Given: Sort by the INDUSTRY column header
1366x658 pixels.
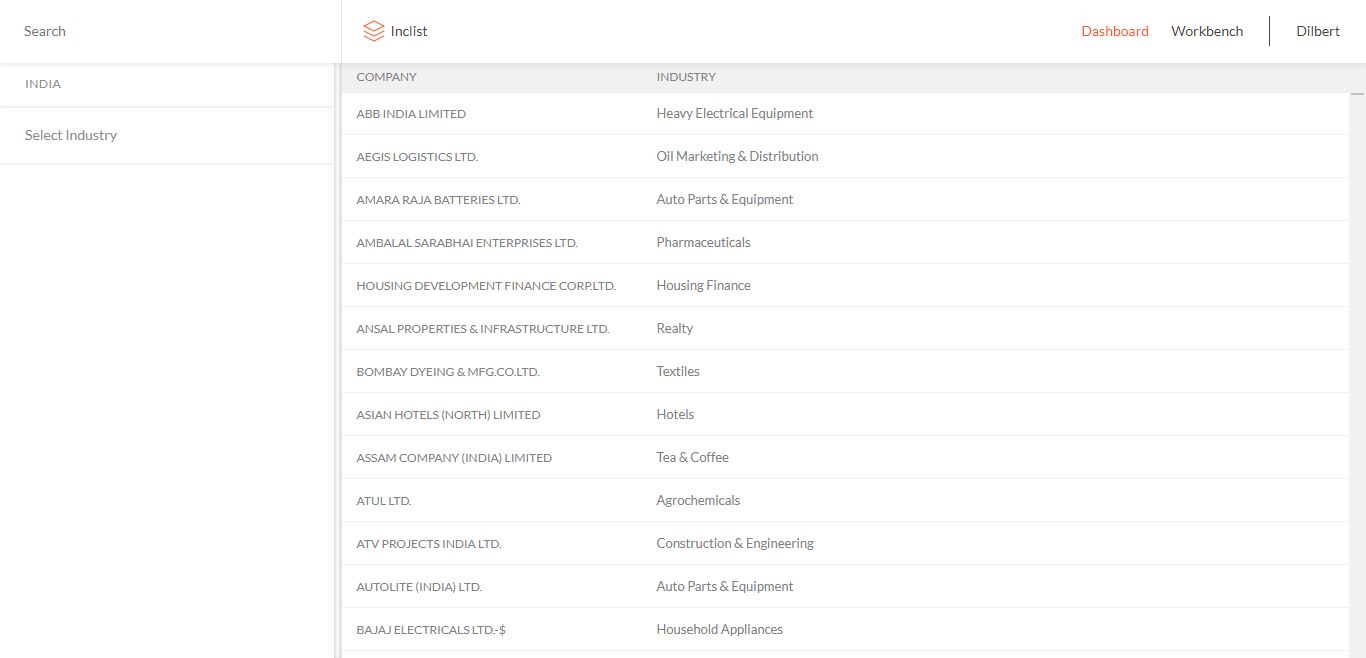Looking at the screenshot, I should (686, 77).
